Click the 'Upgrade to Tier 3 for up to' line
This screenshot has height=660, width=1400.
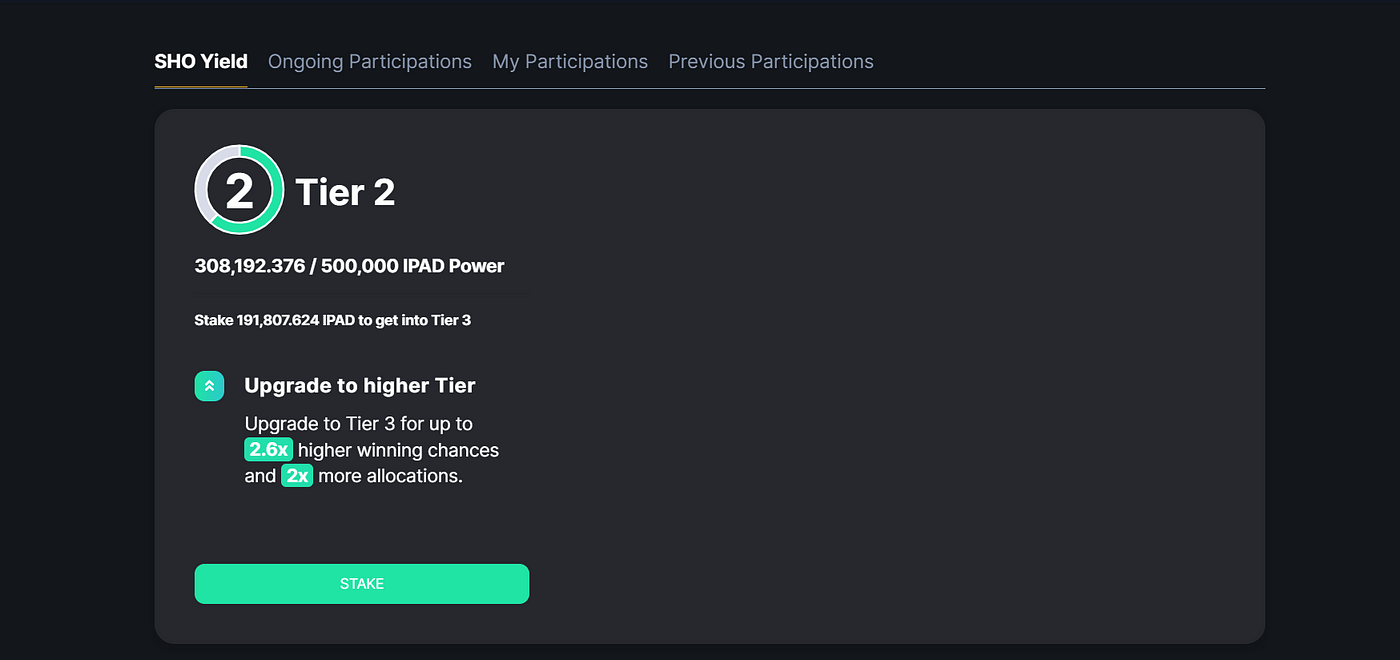click(x=359, y=424)
